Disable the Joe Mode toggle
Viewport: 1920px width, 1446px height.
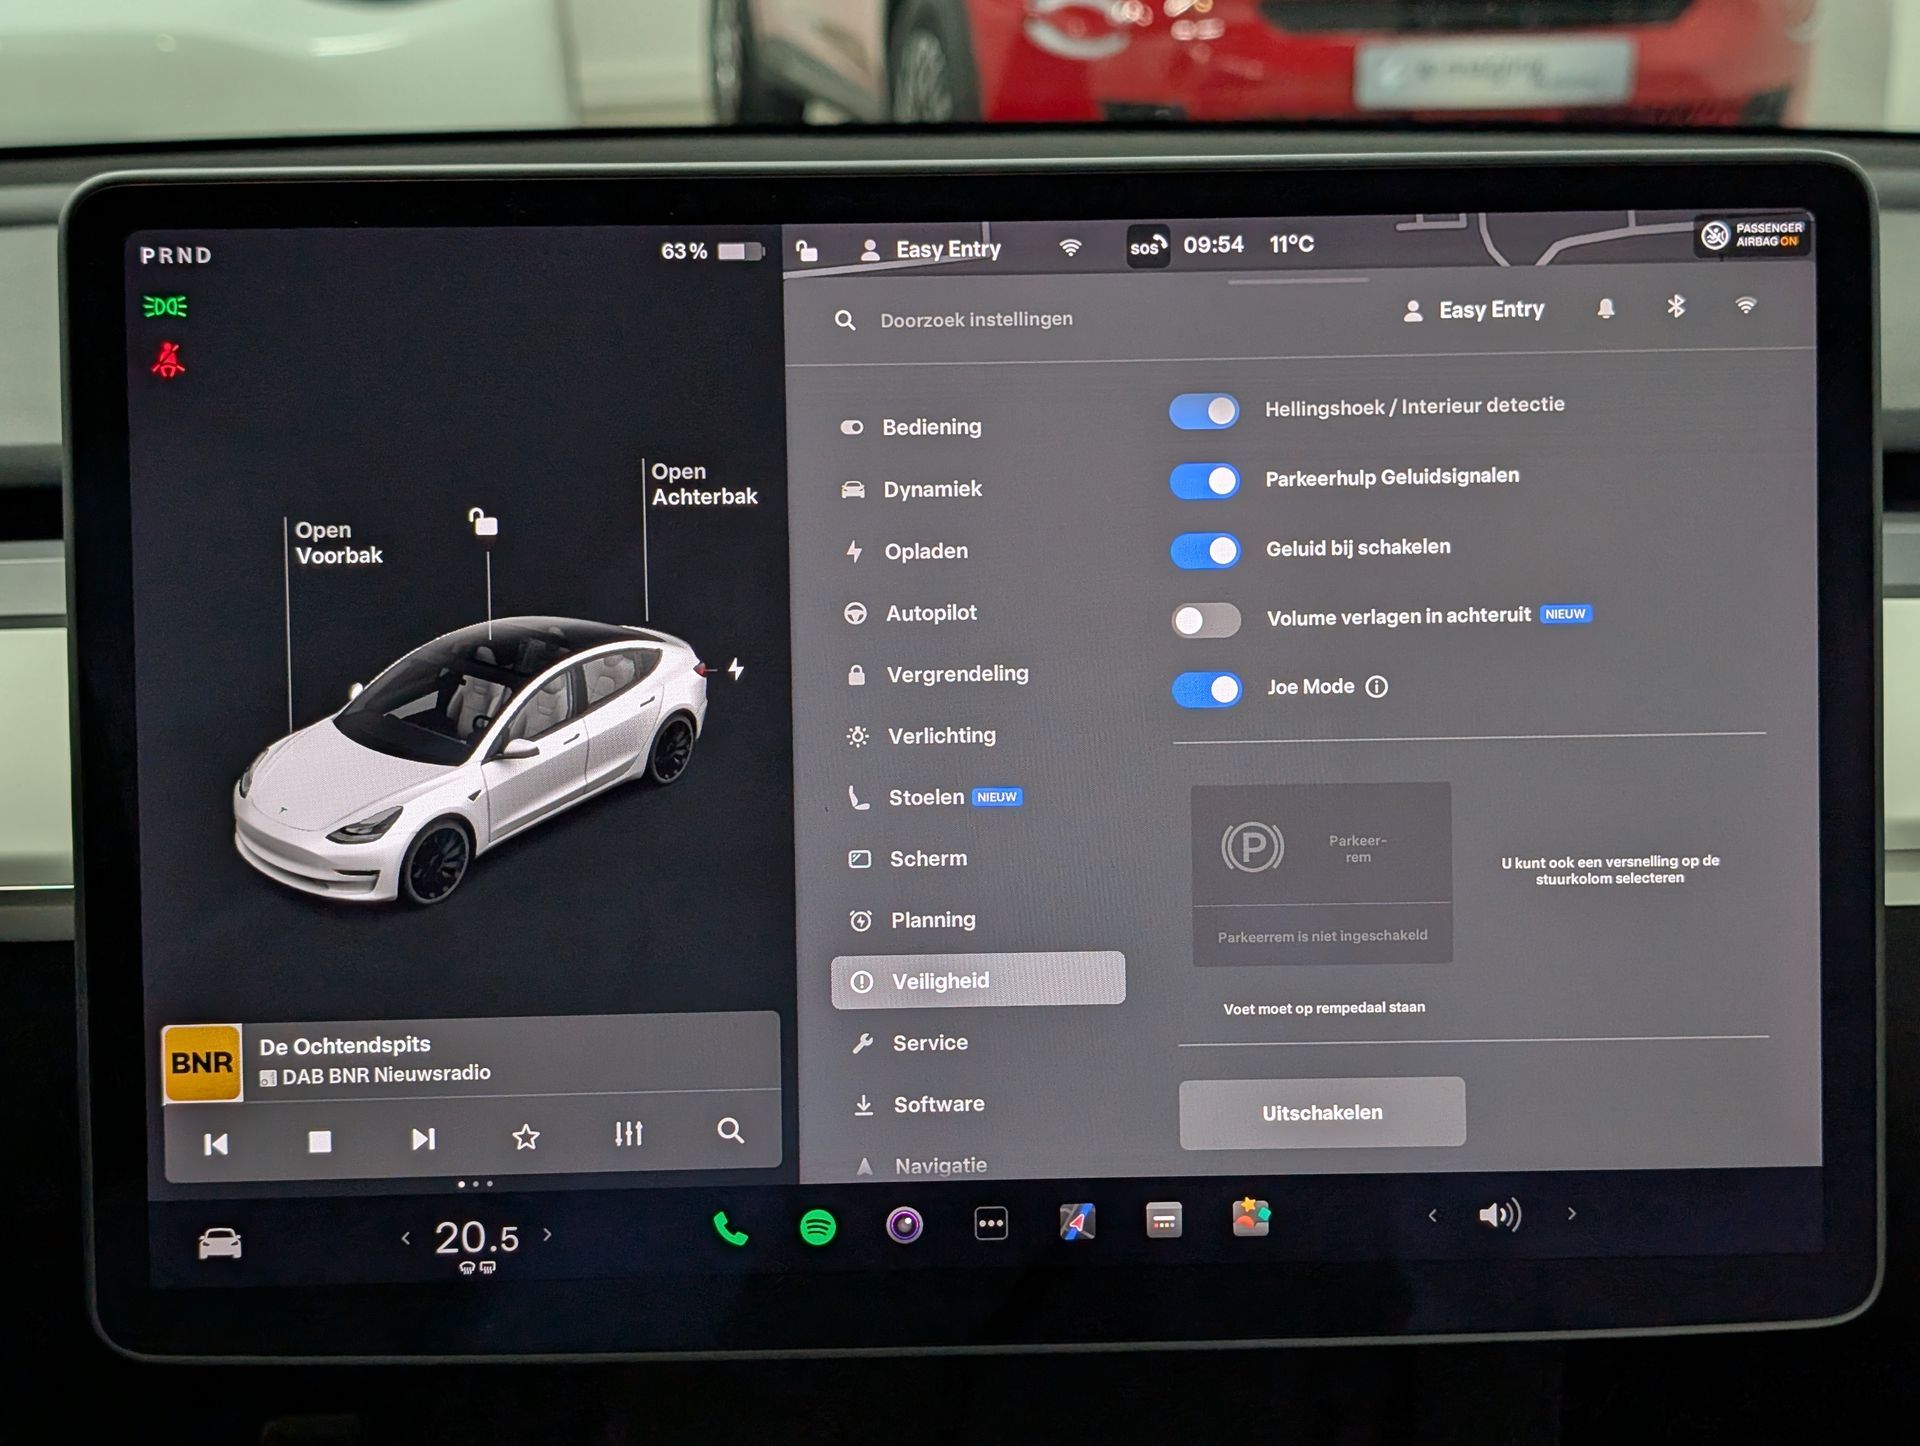[1206, 689]
